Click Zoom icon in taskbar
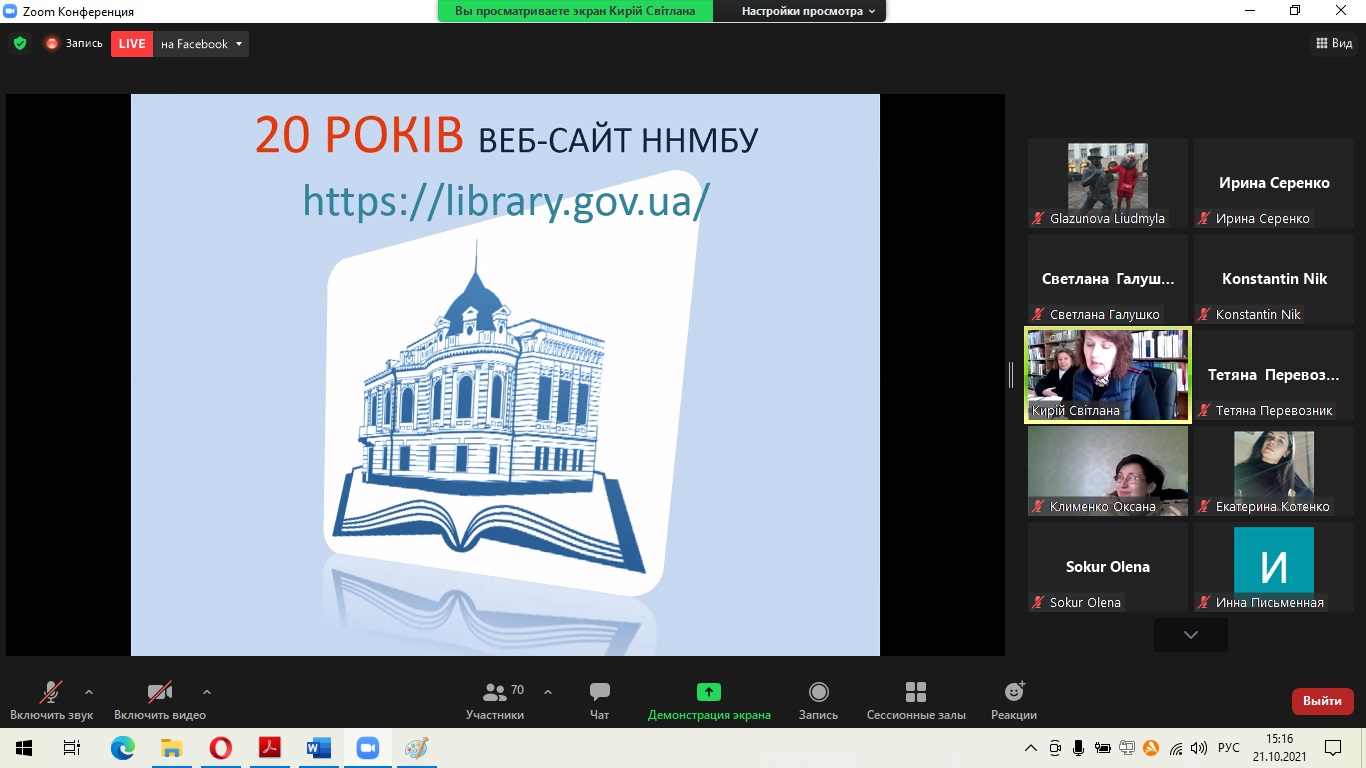 click(x=367, y=748)
